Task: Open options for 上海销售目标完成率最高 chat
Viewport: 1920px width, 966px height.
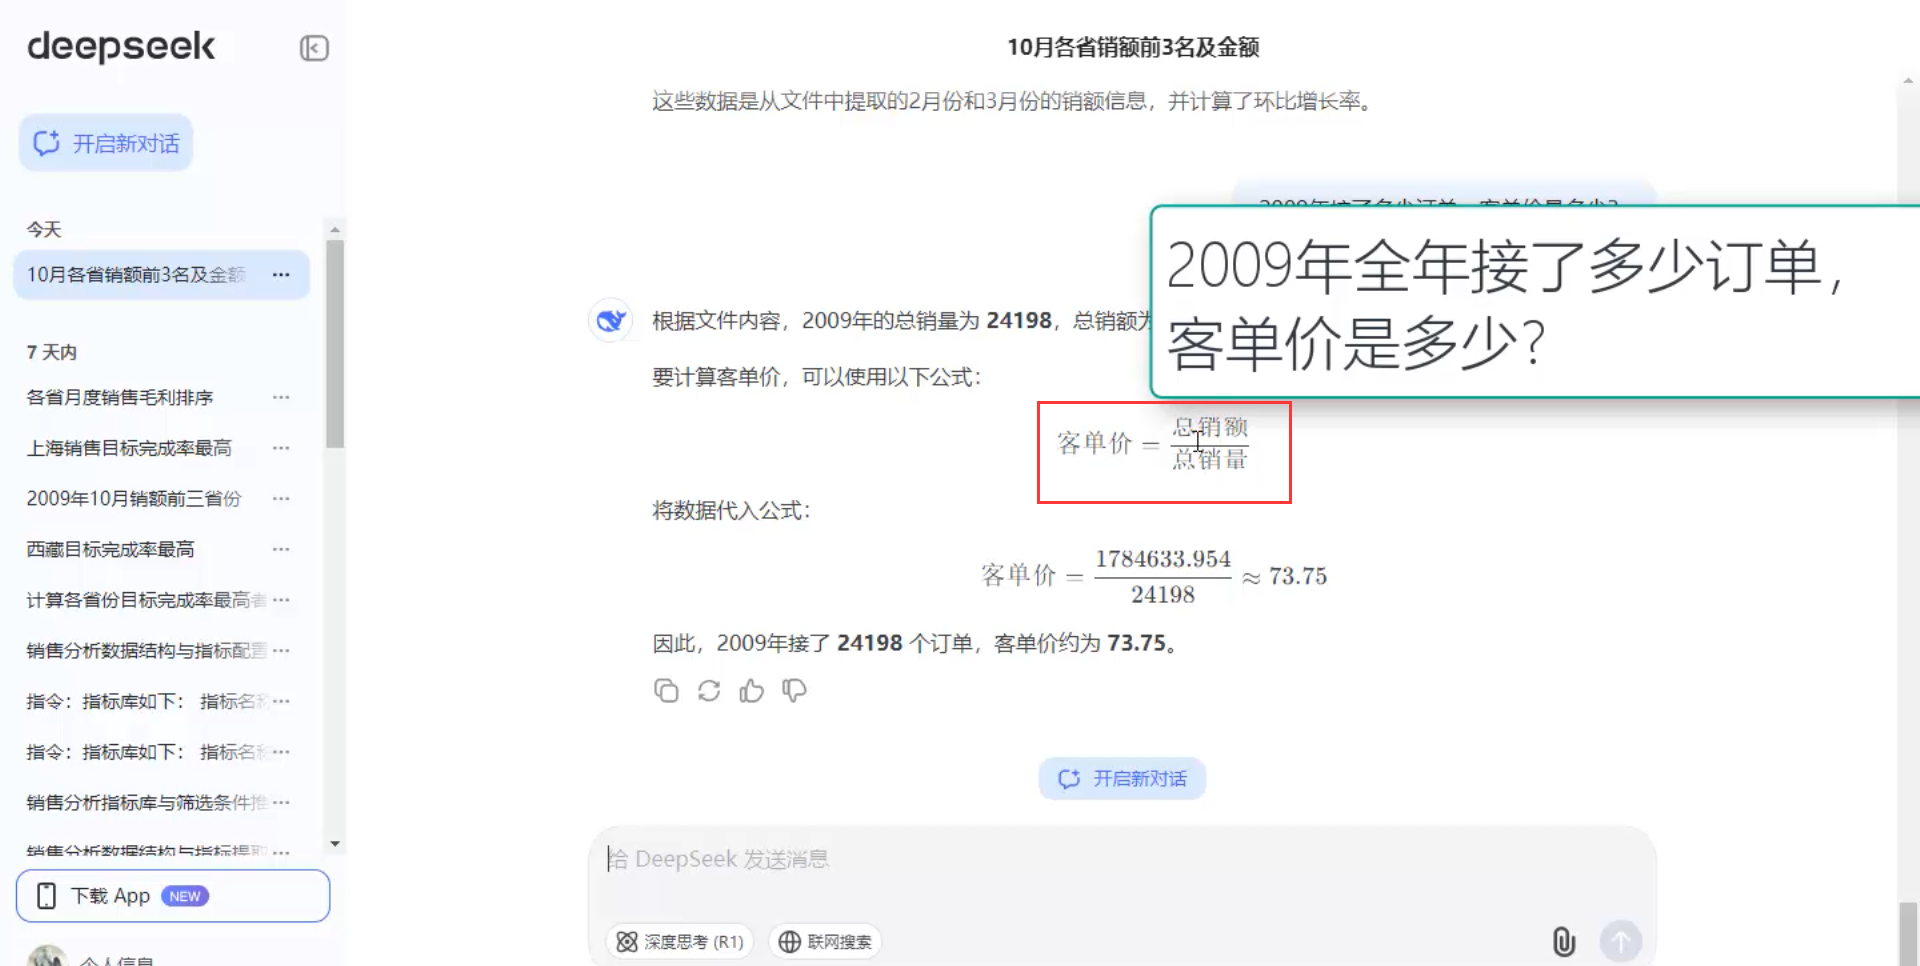Action: coord(281,448)
